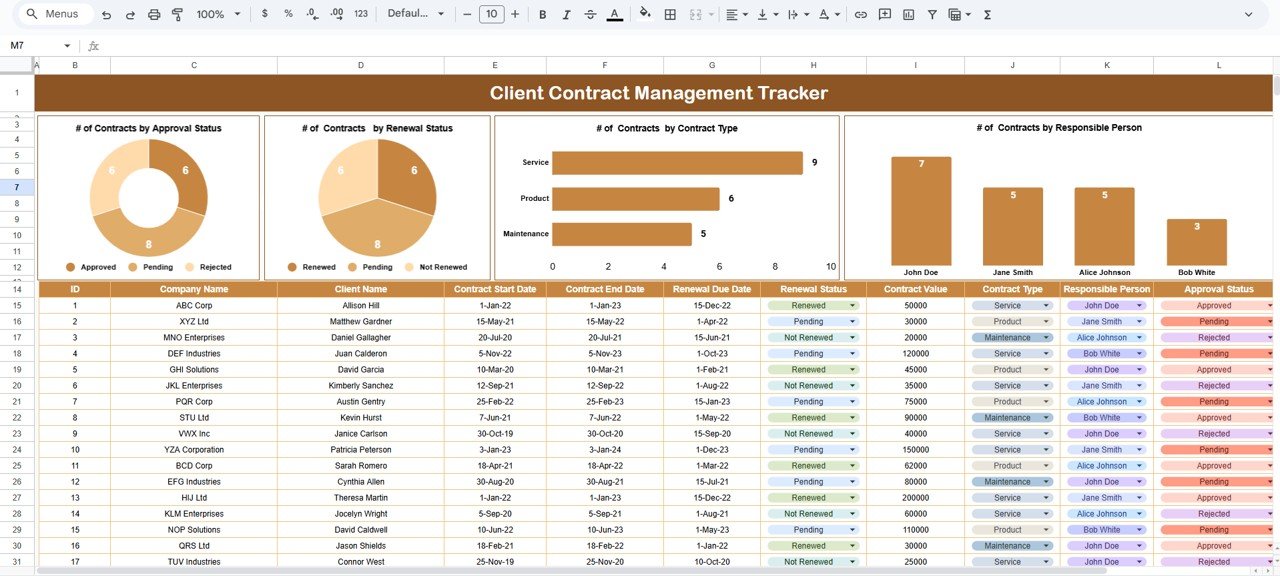The width and height of the screenshot is (1280, 576).
Task: Toggle bold formatting
Action: (x=542, y=14)
